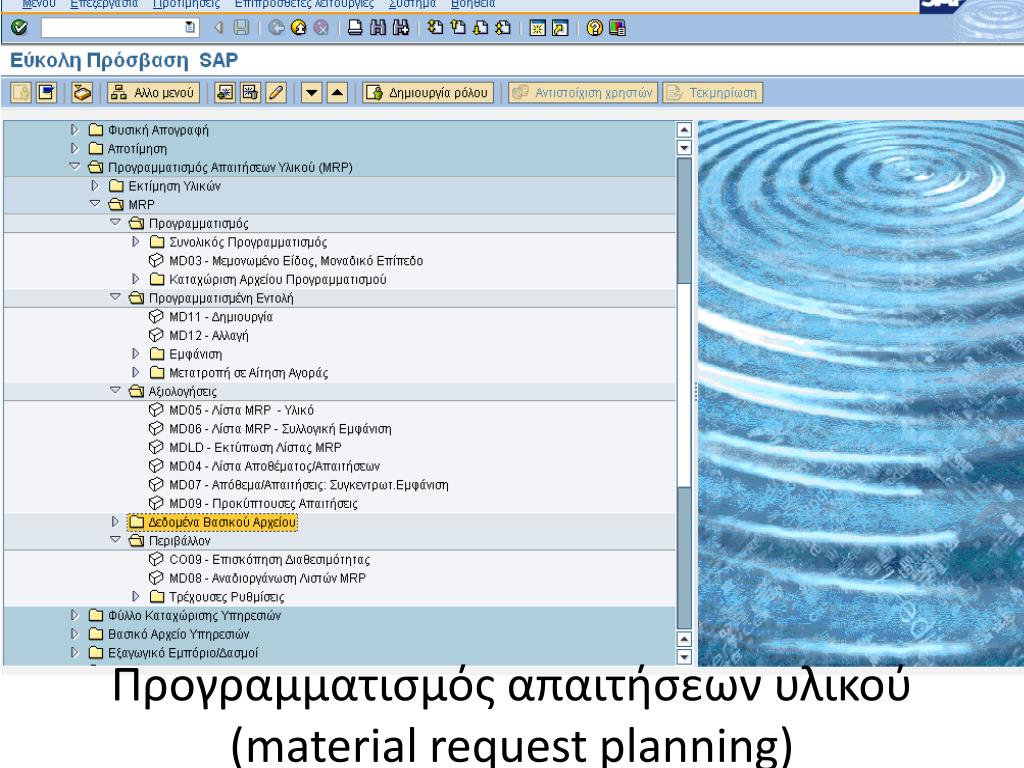Image resolution: width=1024 pixels, height=768 pixels.
Task: Collapse the 'Αξιολογήσεις' folder
Action: click(x=115, y=391)
